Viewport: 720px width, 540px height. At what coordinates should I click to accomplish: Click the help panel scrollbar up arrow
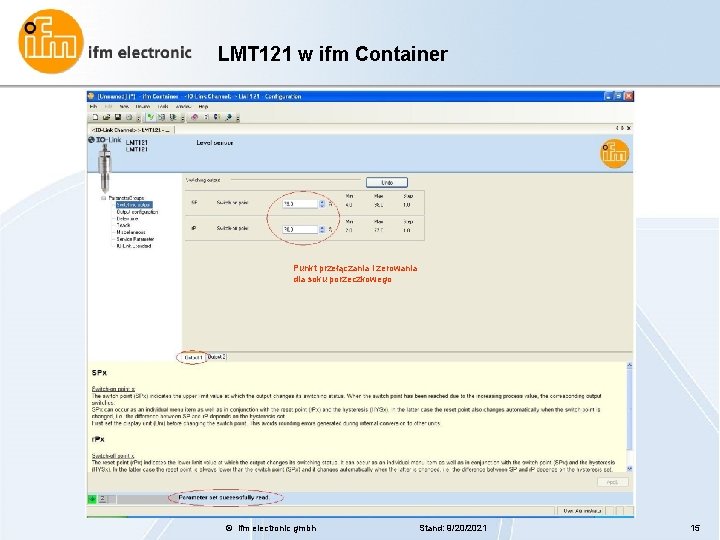tap(629, 366)
